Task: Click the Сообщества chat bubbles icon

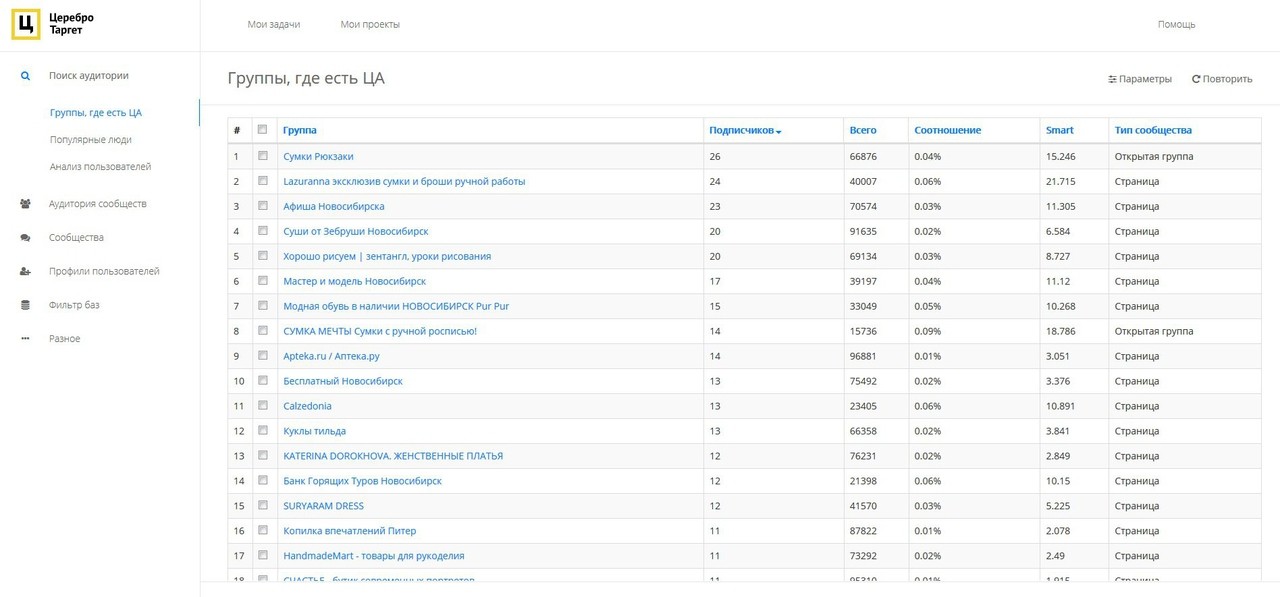Action: 25,238
